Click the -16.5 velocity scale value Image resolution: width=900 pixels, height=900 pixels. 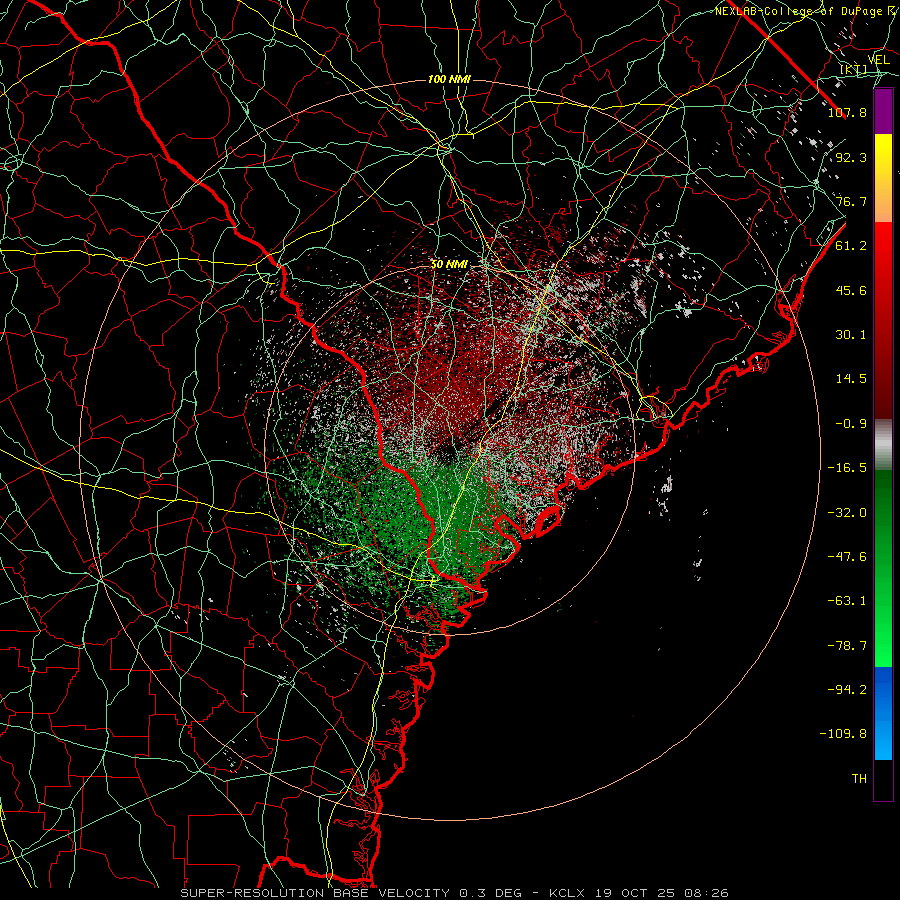[x=847, y=468]
